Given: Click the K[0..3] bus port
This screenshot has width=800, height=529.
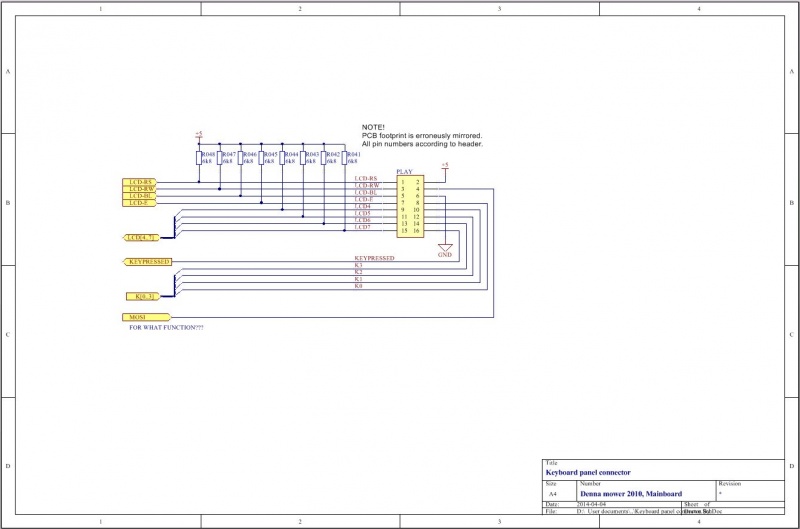Looking at the screenshot, I should [x=143, y=296].
